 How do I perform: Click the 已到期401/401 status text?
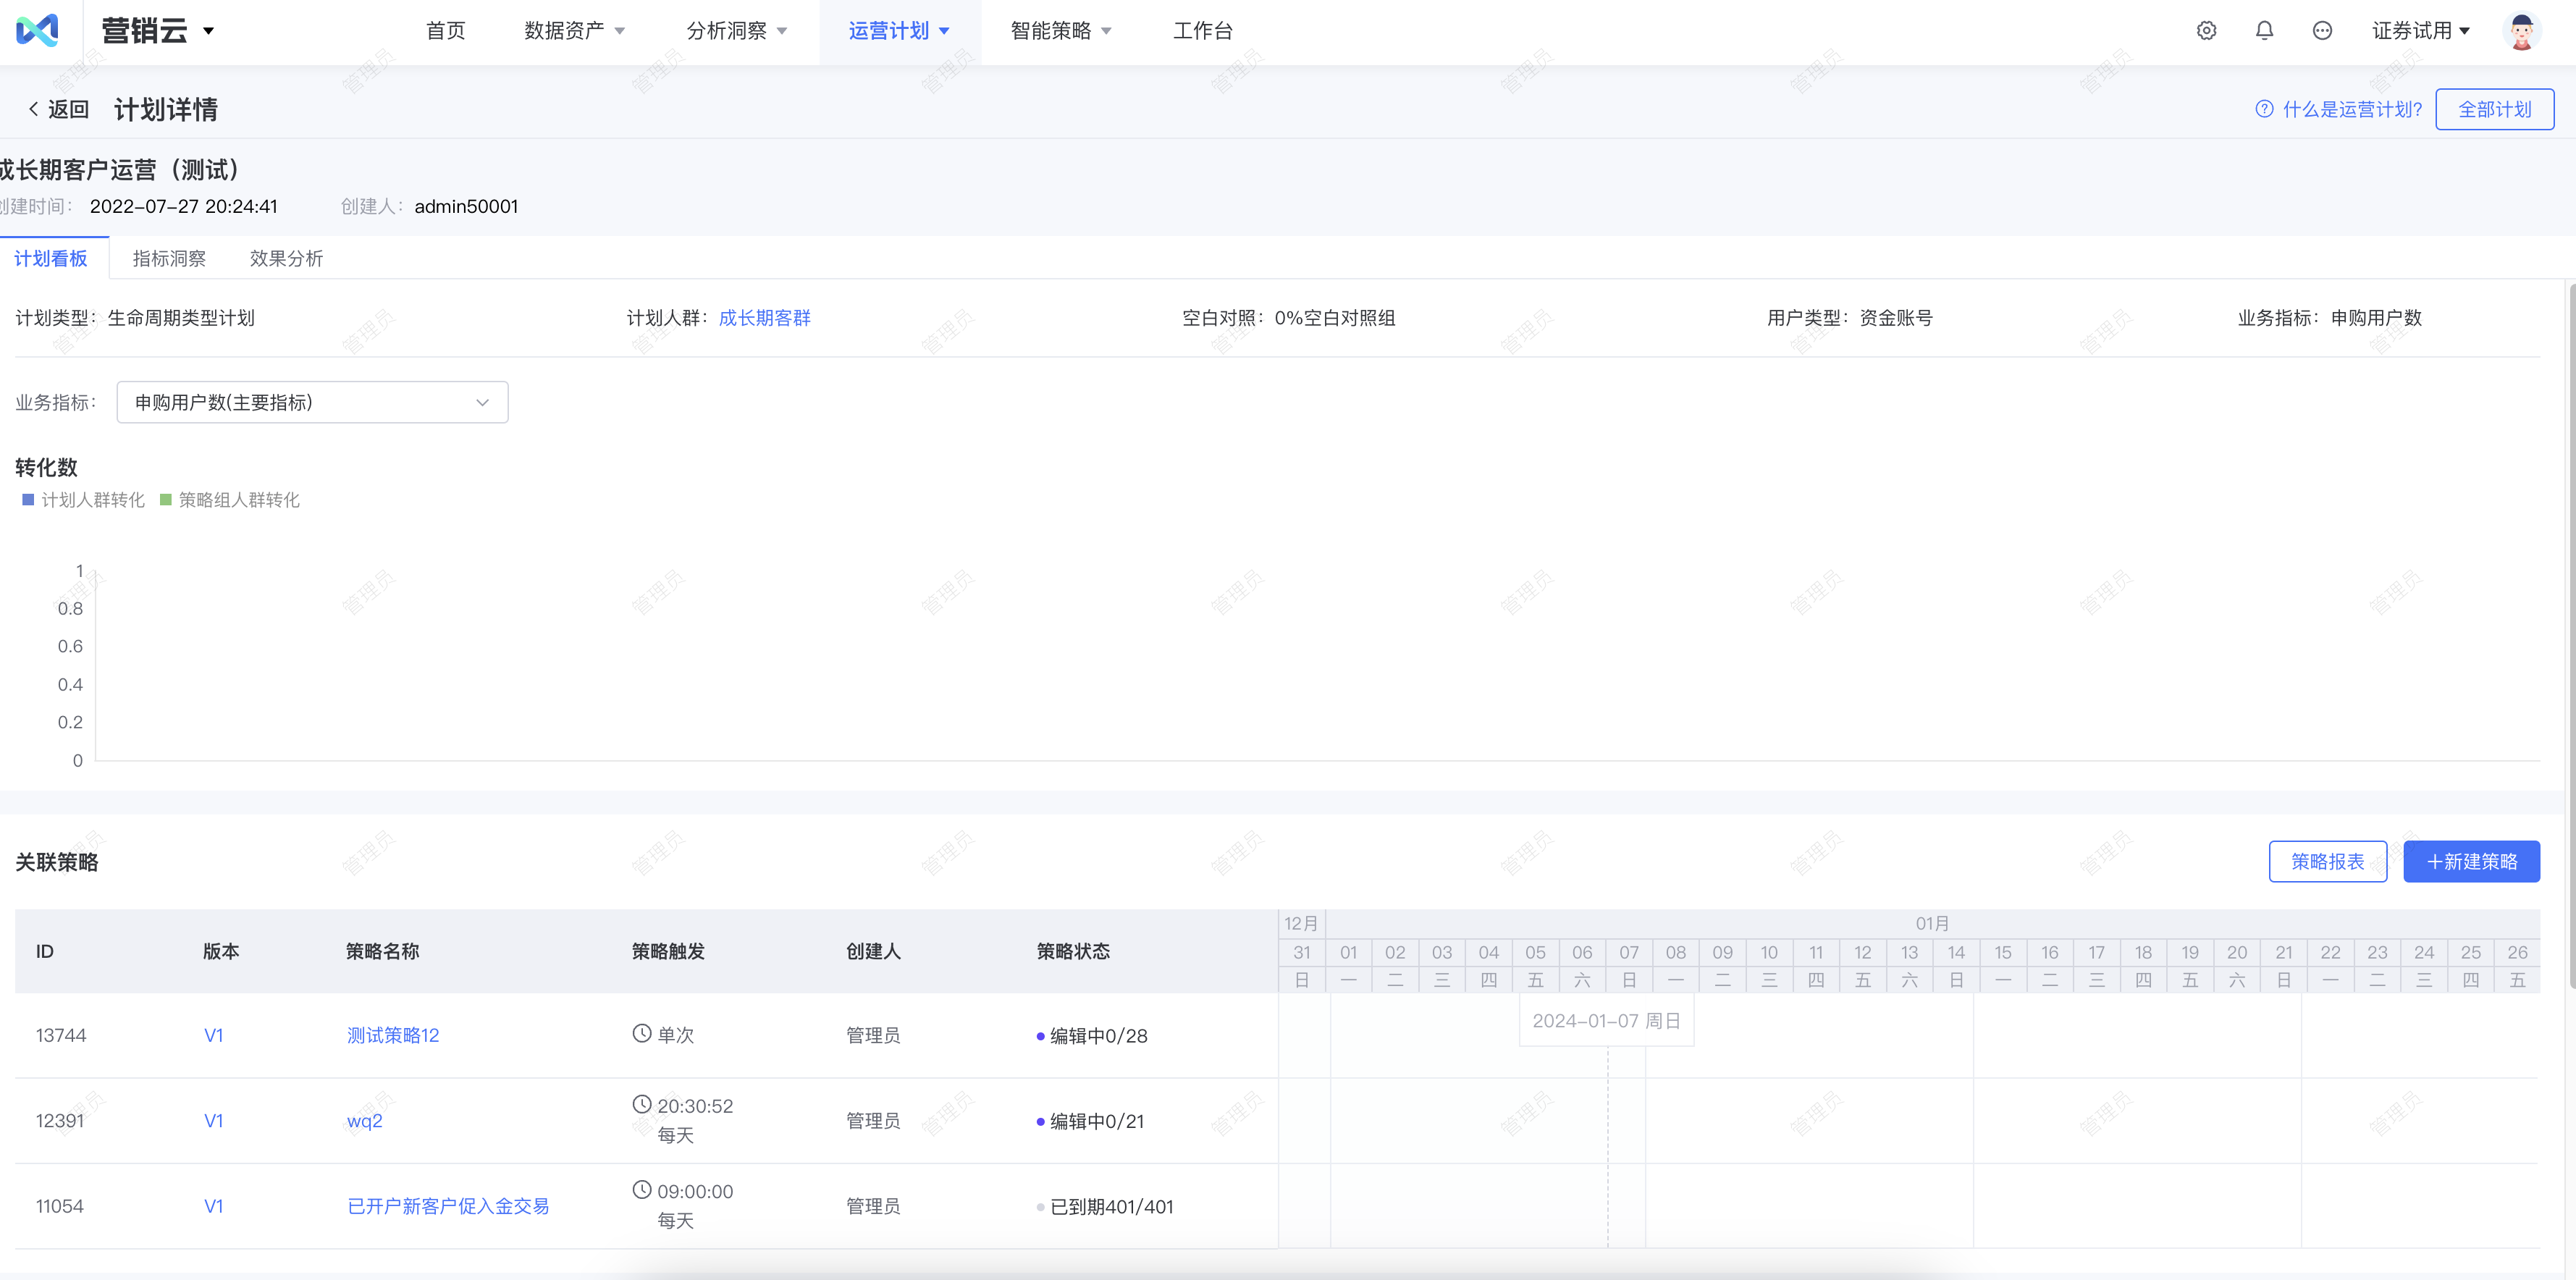point(1111,1207)
